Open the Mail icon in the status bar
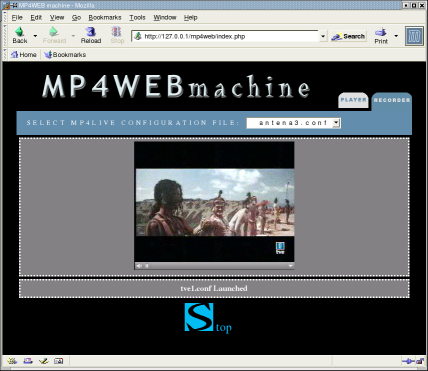428x371 pixels. tap(28, 361)
